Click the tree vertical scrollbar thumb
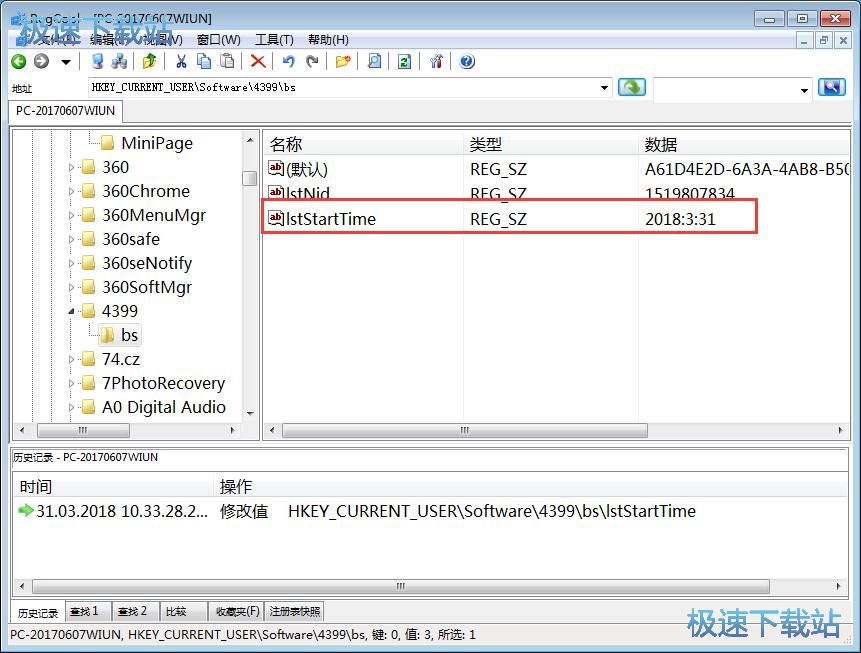 click(250, 178)
